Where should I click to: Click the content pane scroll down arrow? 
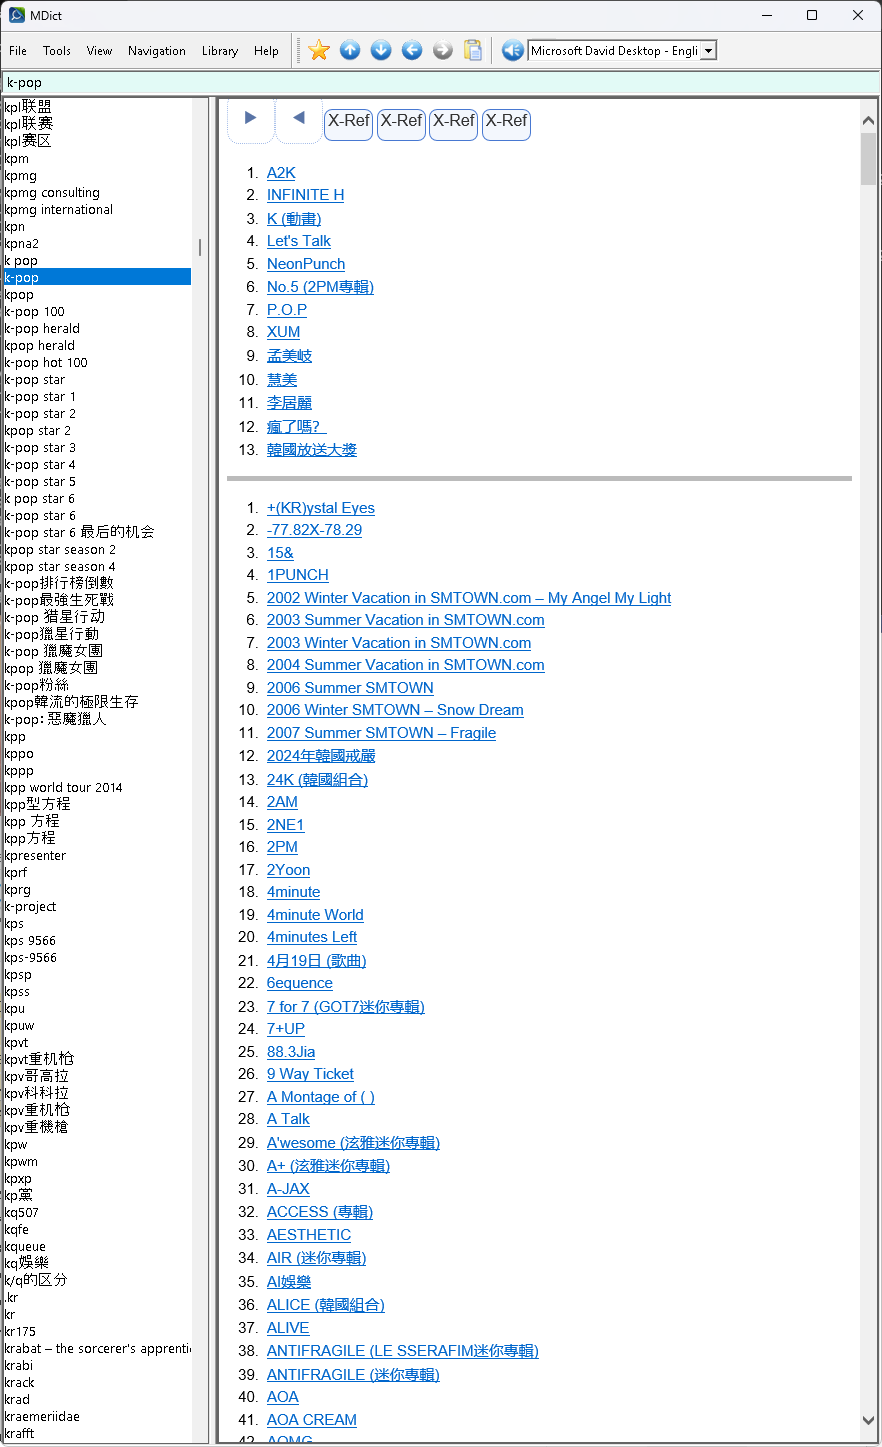tap(868, 1420)
